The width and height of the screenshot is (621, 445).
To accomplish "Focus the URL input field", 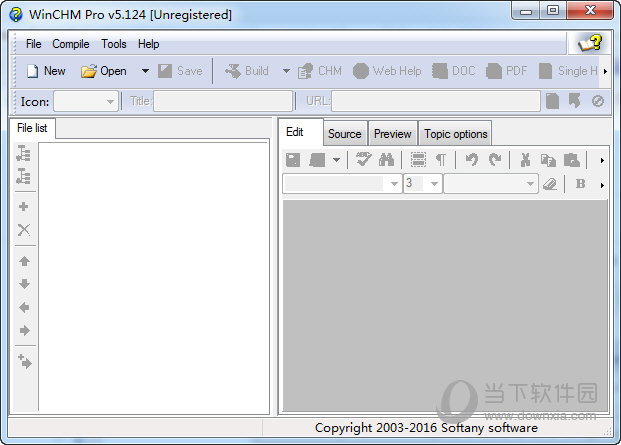I will pyautogui.click(x=436, y=101).
